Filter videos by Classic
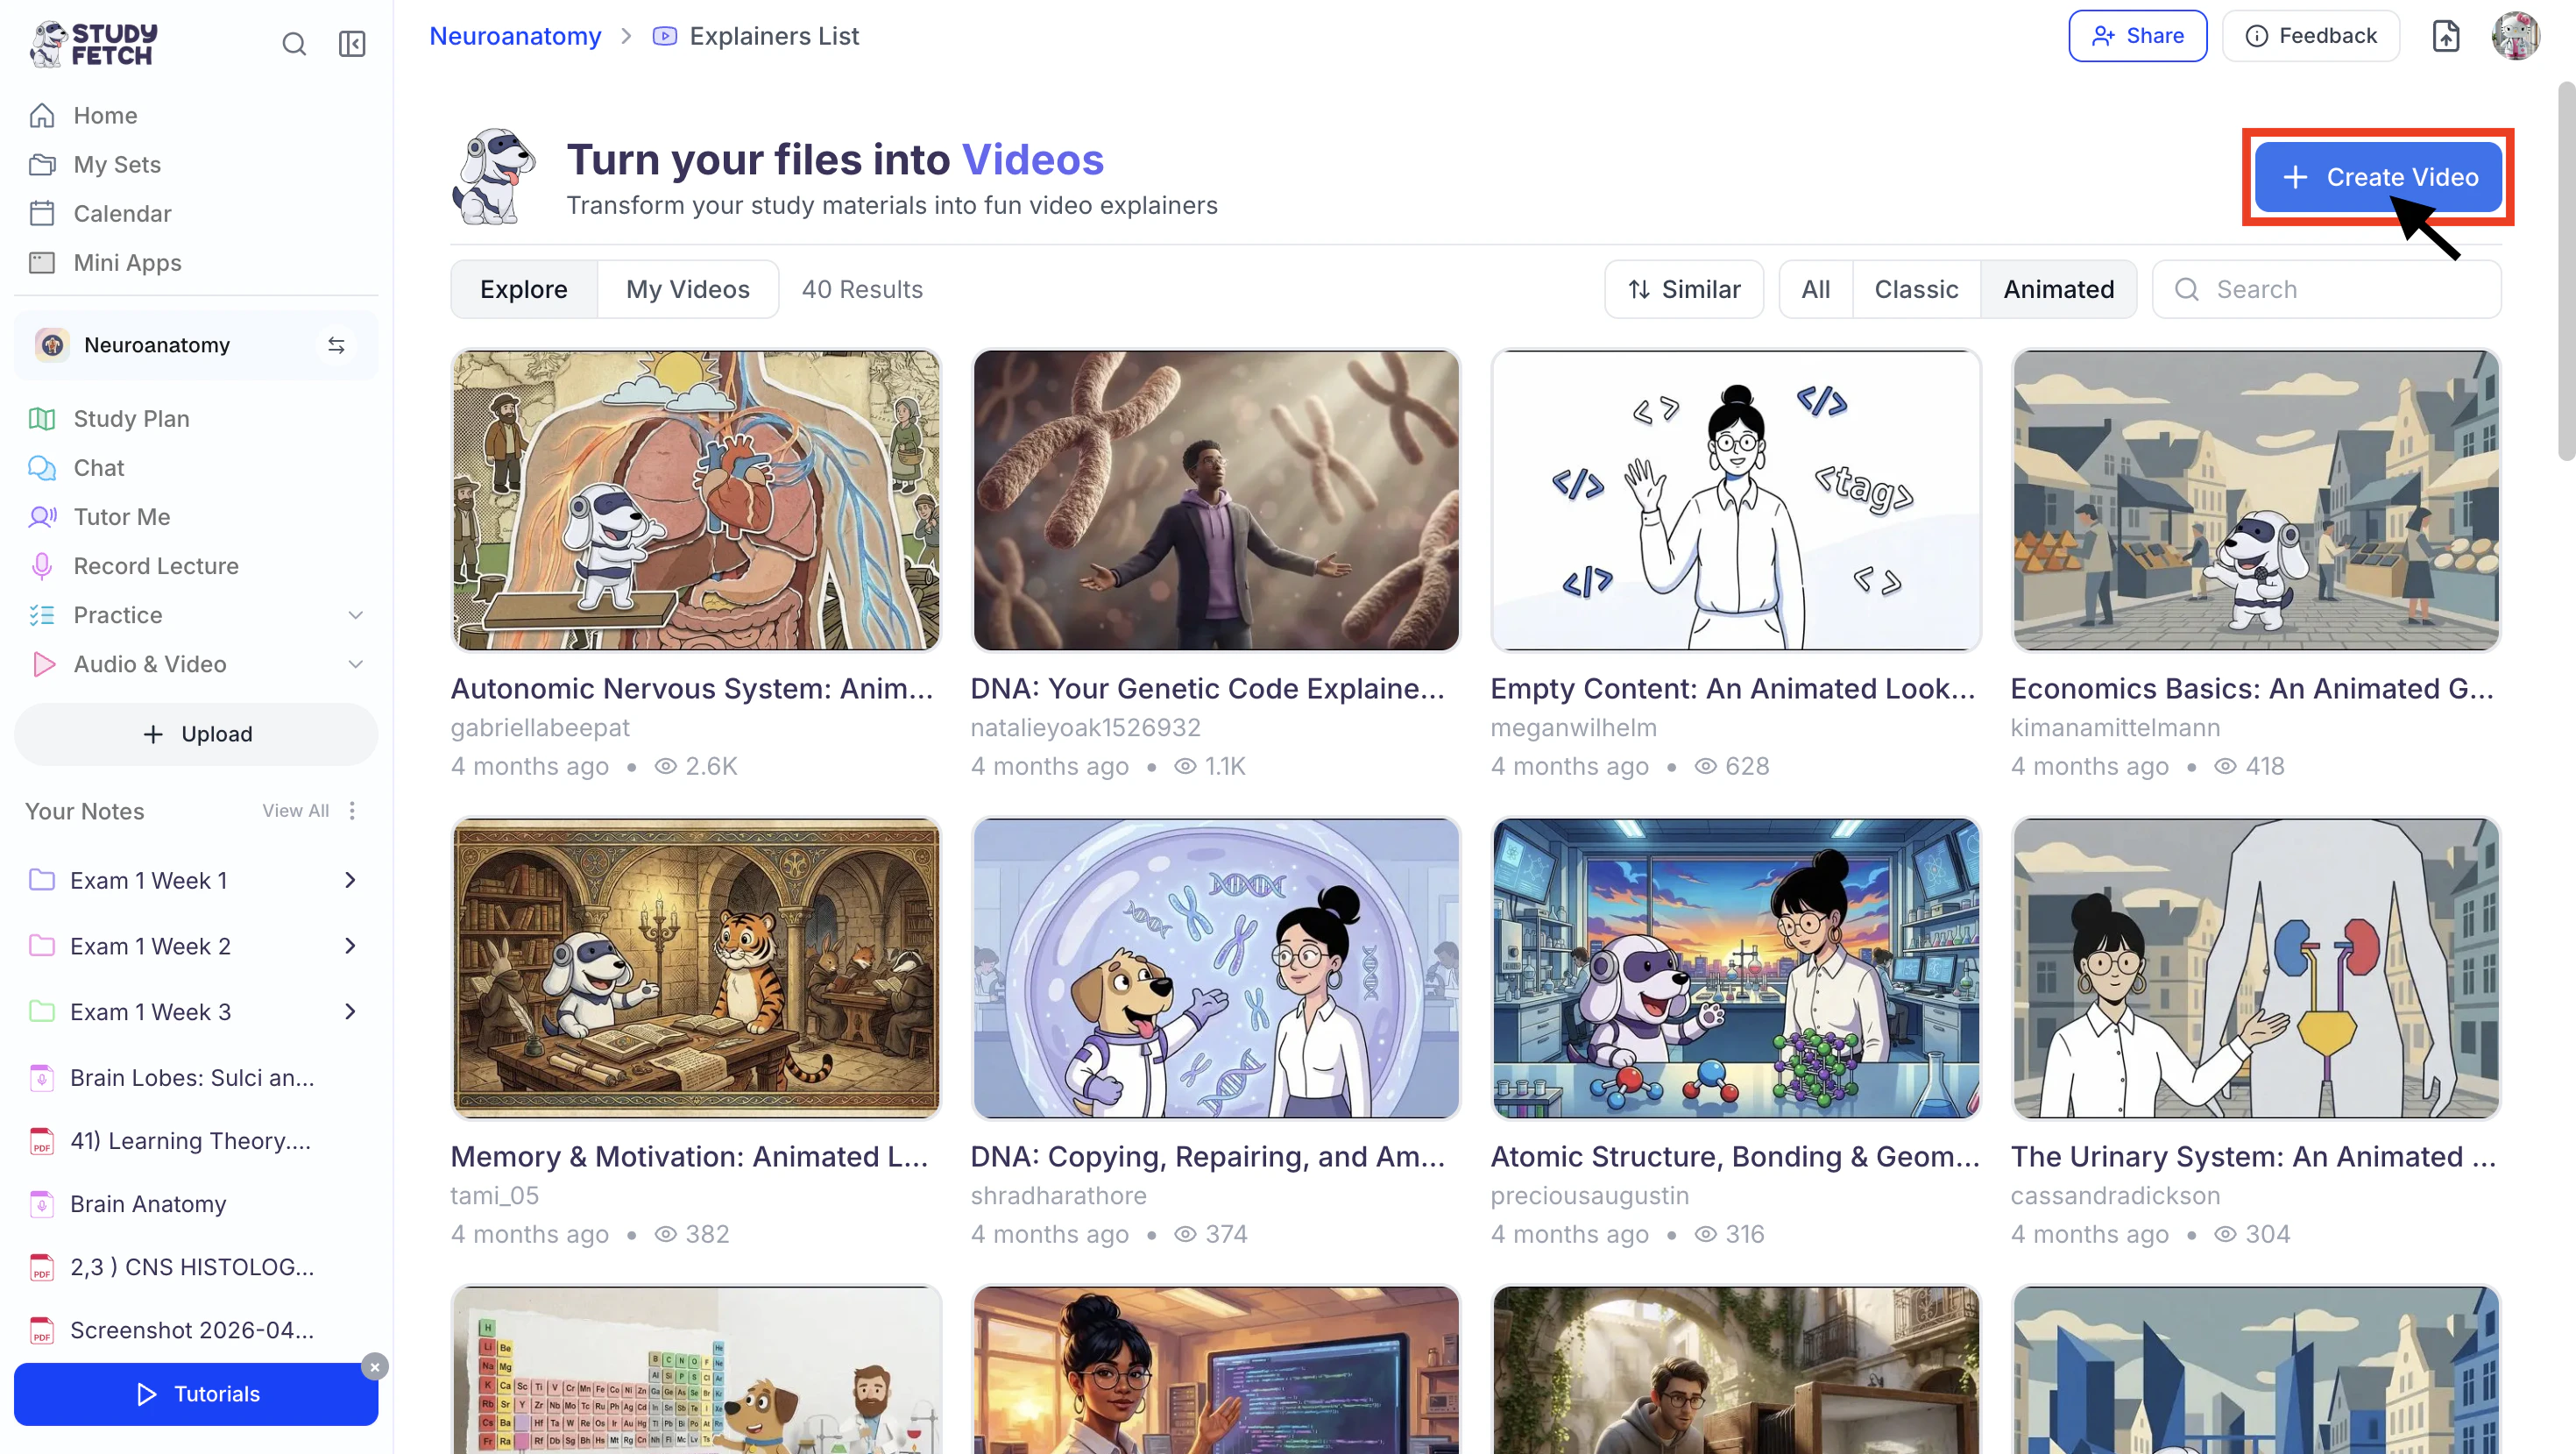Viewport: 2576px width, 1454px height. [x=1916, y=289]
